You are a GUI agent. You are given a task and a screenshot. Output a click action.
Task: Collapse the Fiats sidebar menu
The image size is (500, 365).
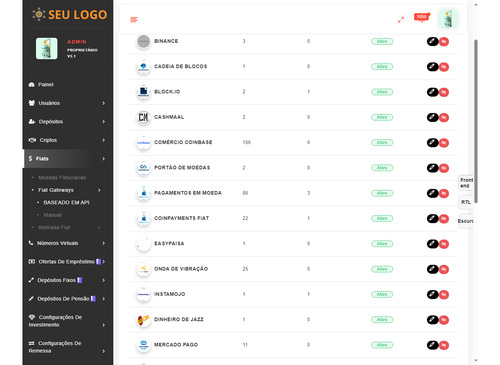(x=68, y=159)
